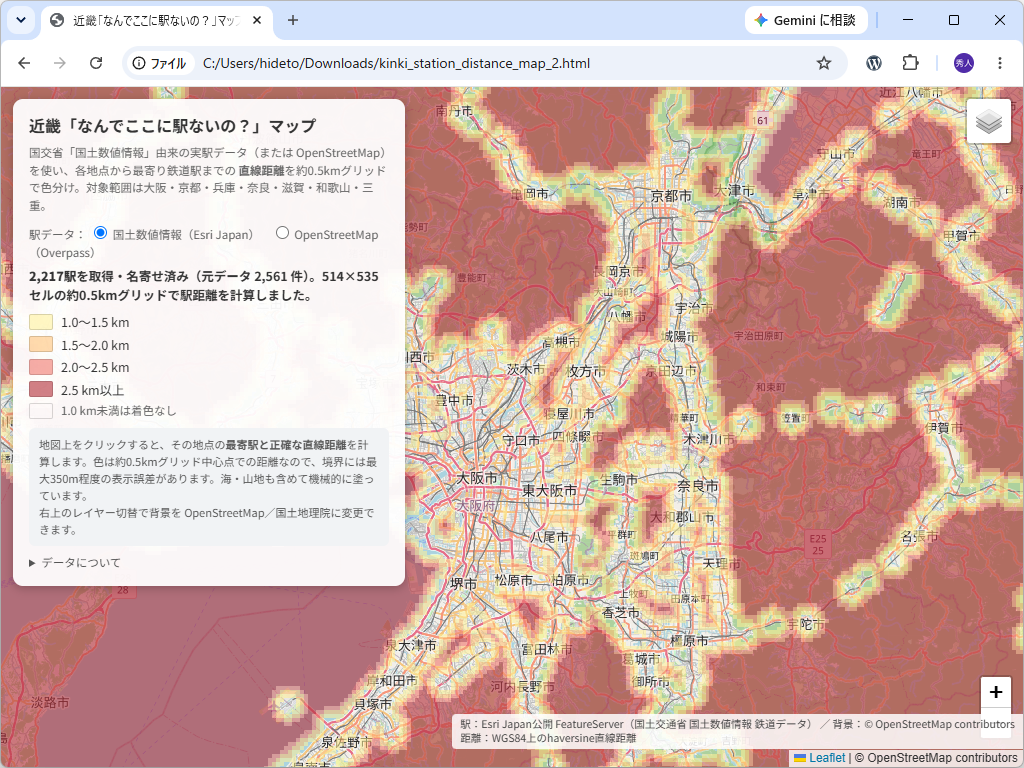Click the 木津川市 label on the map

(709, 439)
